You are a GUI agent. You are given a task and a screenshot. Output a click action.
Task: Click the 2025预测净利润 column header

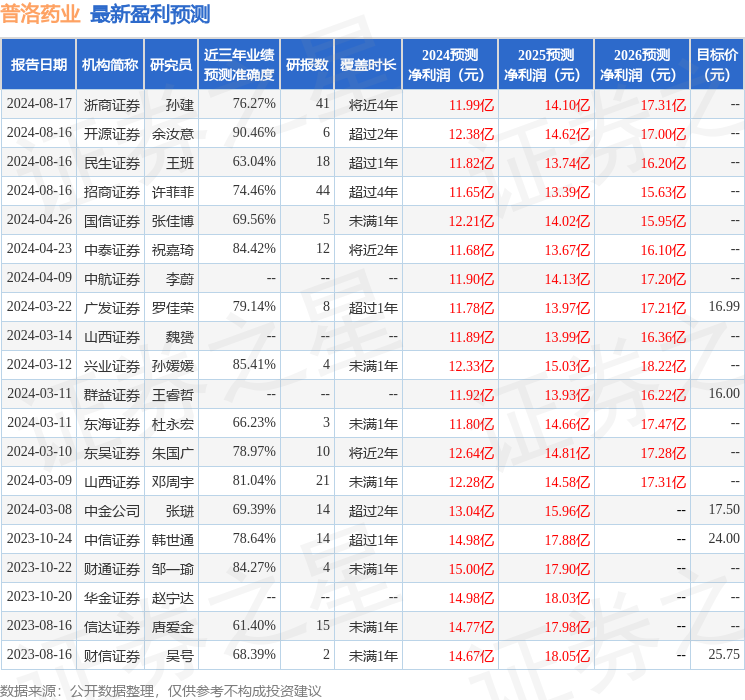tap(546, 64)
